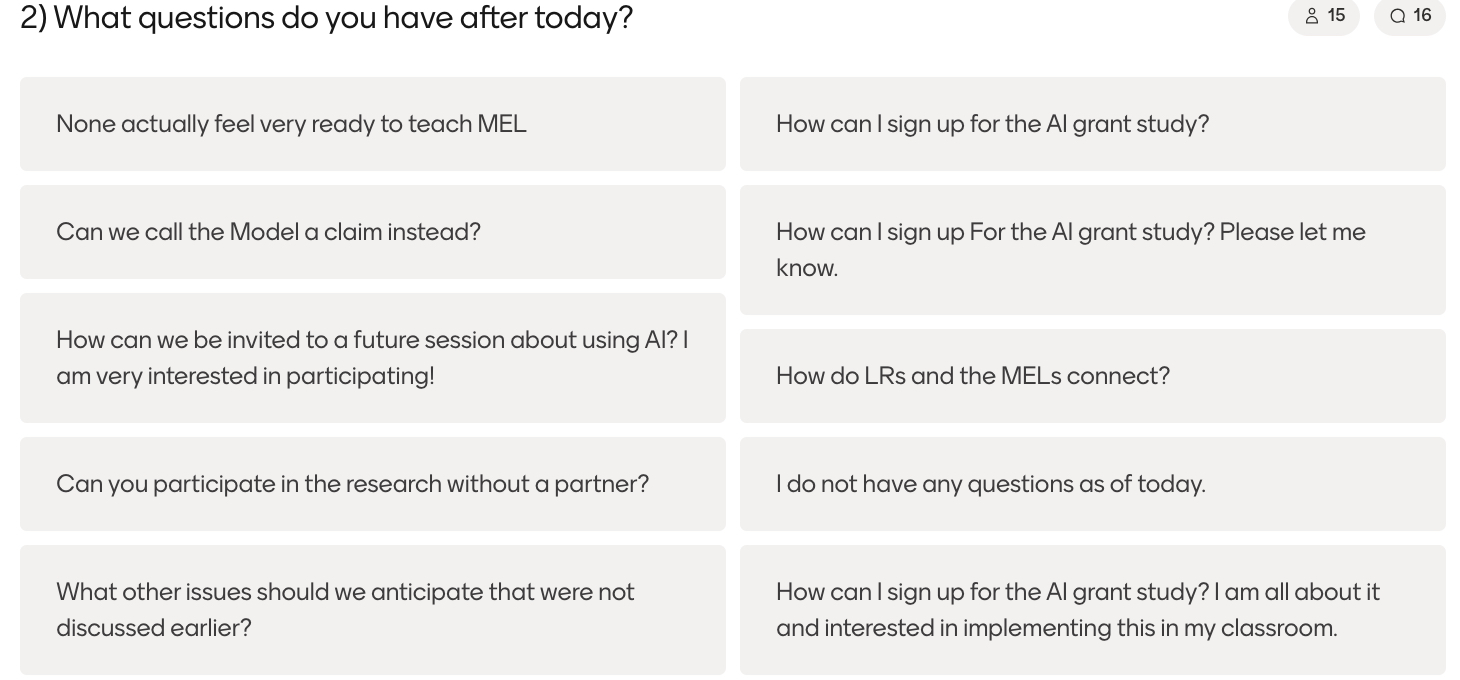
Task: Select the response ending 'Please let me know.'
Action: pos(1093,250)
